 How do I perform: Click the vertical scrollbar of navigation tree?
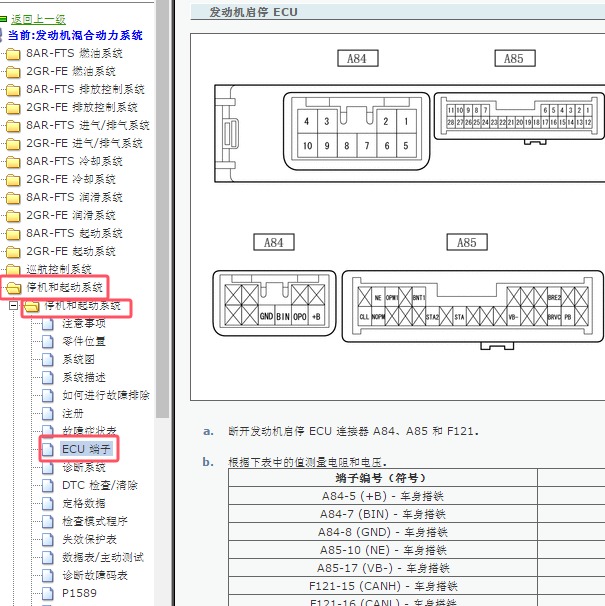pyautogui.click(x=163, y=209)
